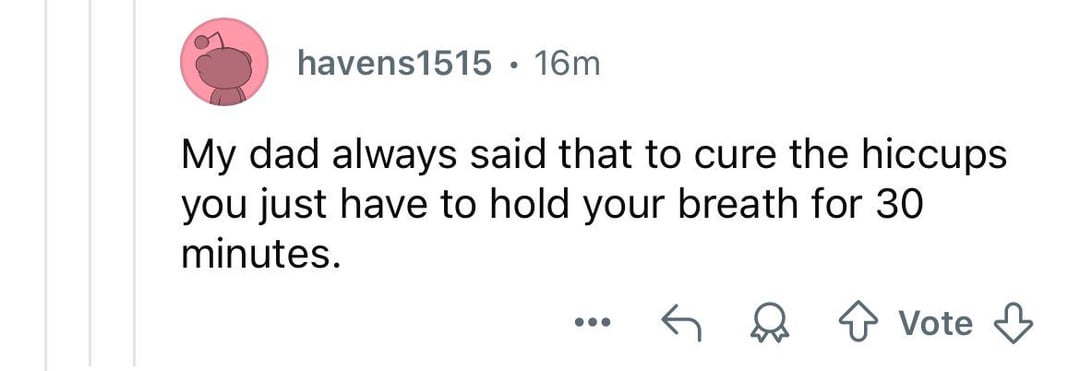Click the comment line starting 'you just have'
This screenshot has height=371, width=1080.
551,206
